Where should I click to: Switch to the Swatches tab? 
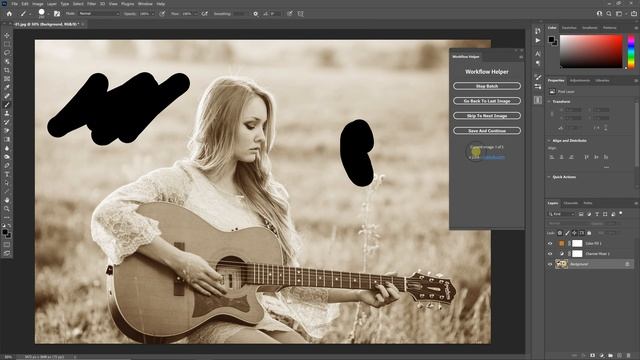tap(569, 28)
